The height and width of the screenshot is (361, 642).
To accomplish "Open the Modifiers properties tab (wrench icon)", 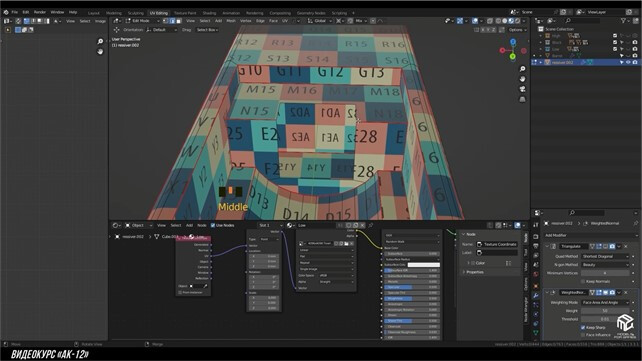I will pyautogui.click(x=536, y=296).
